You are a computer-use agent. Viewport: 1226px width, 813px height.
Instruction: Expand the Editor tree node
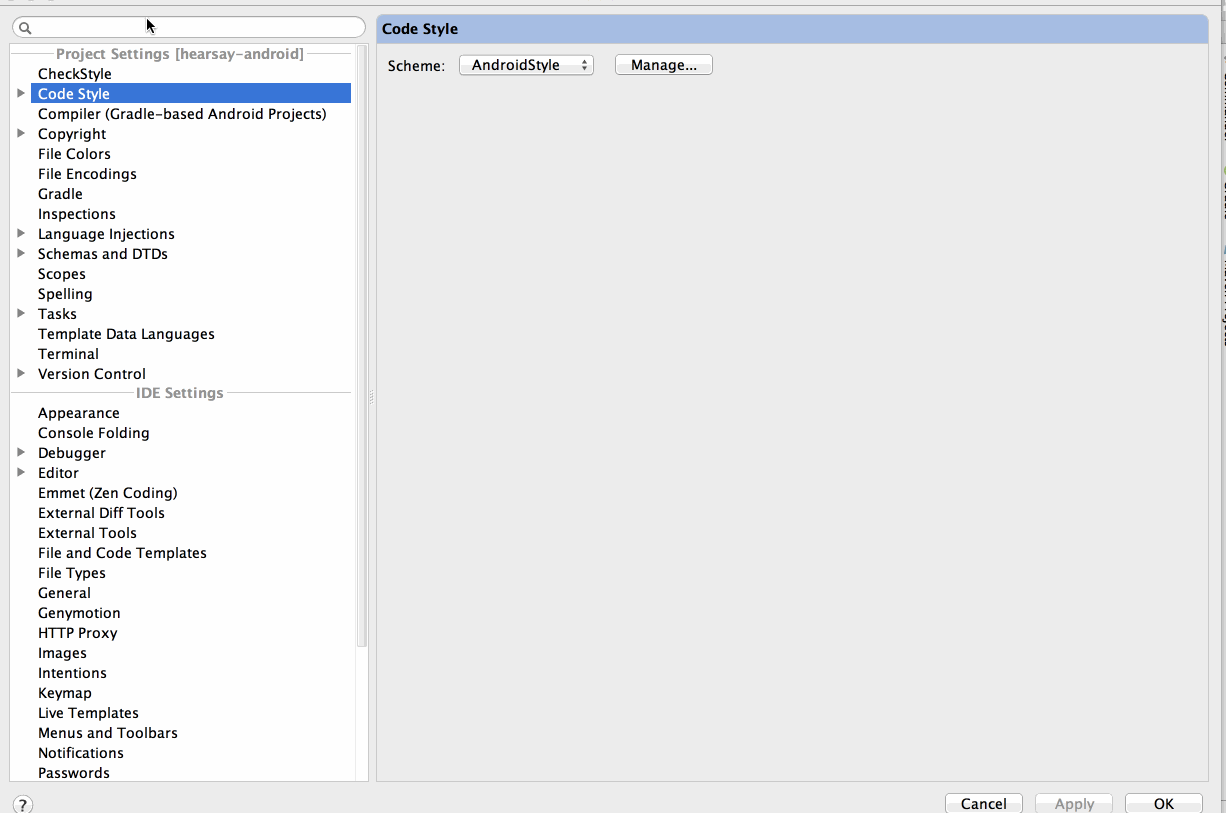click(21, 472)
